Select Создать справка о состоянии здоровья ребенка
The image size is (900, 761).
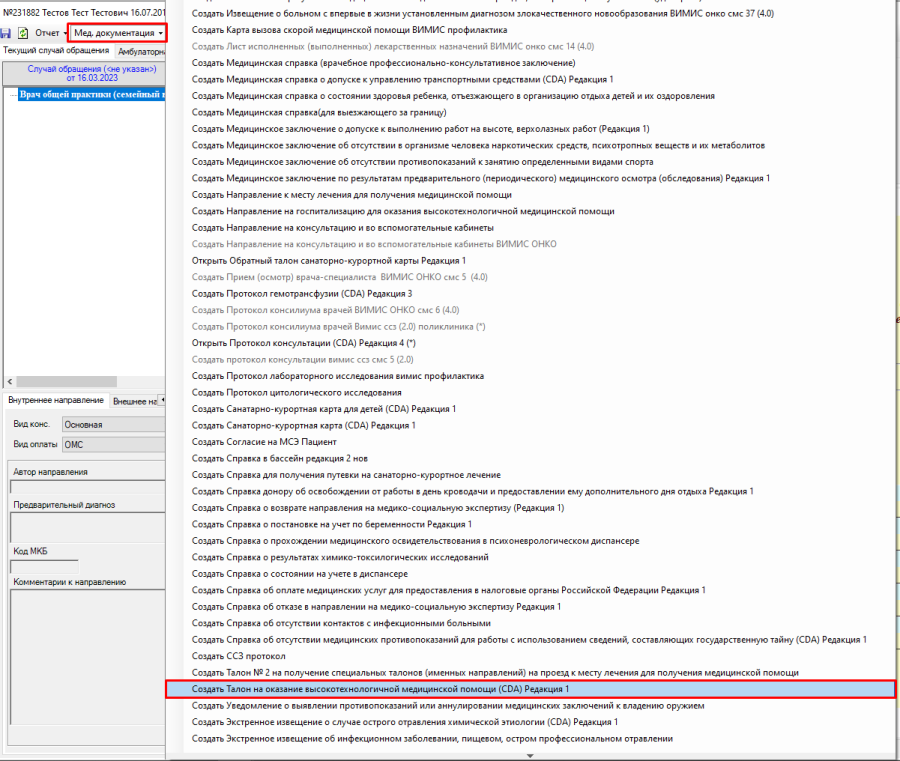pyautogui.click(x=453, y=96)
